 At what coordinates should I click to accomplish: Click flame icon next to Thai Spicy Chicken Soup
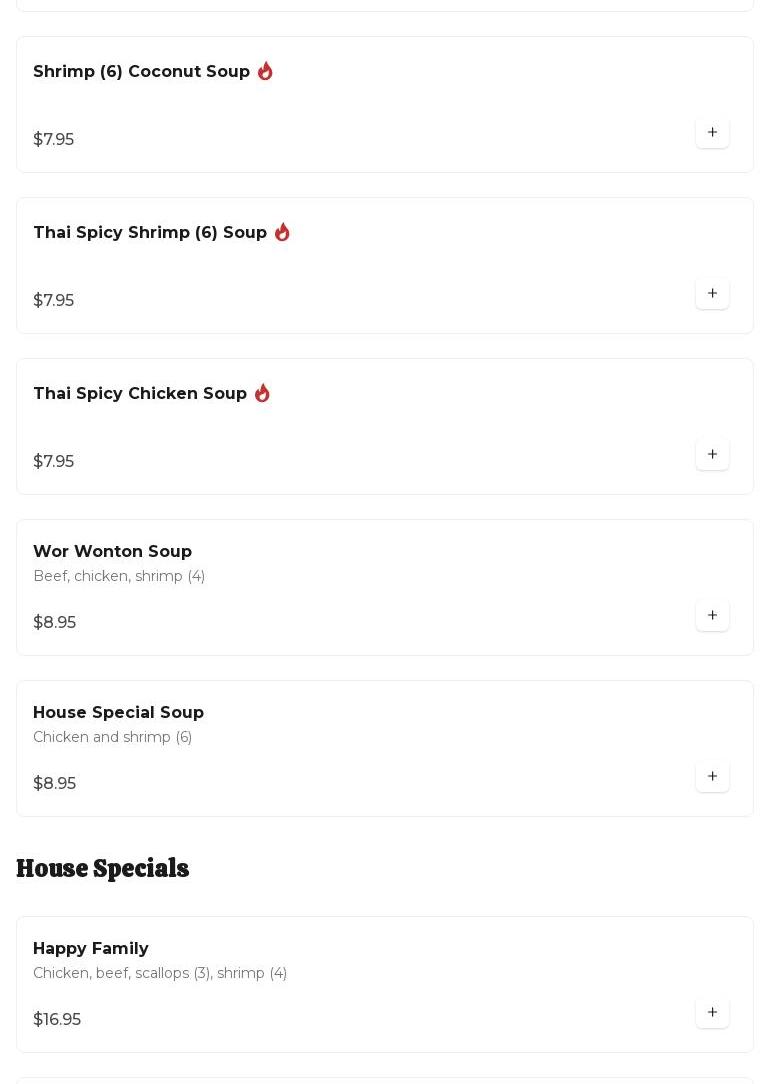coord(262,393)
